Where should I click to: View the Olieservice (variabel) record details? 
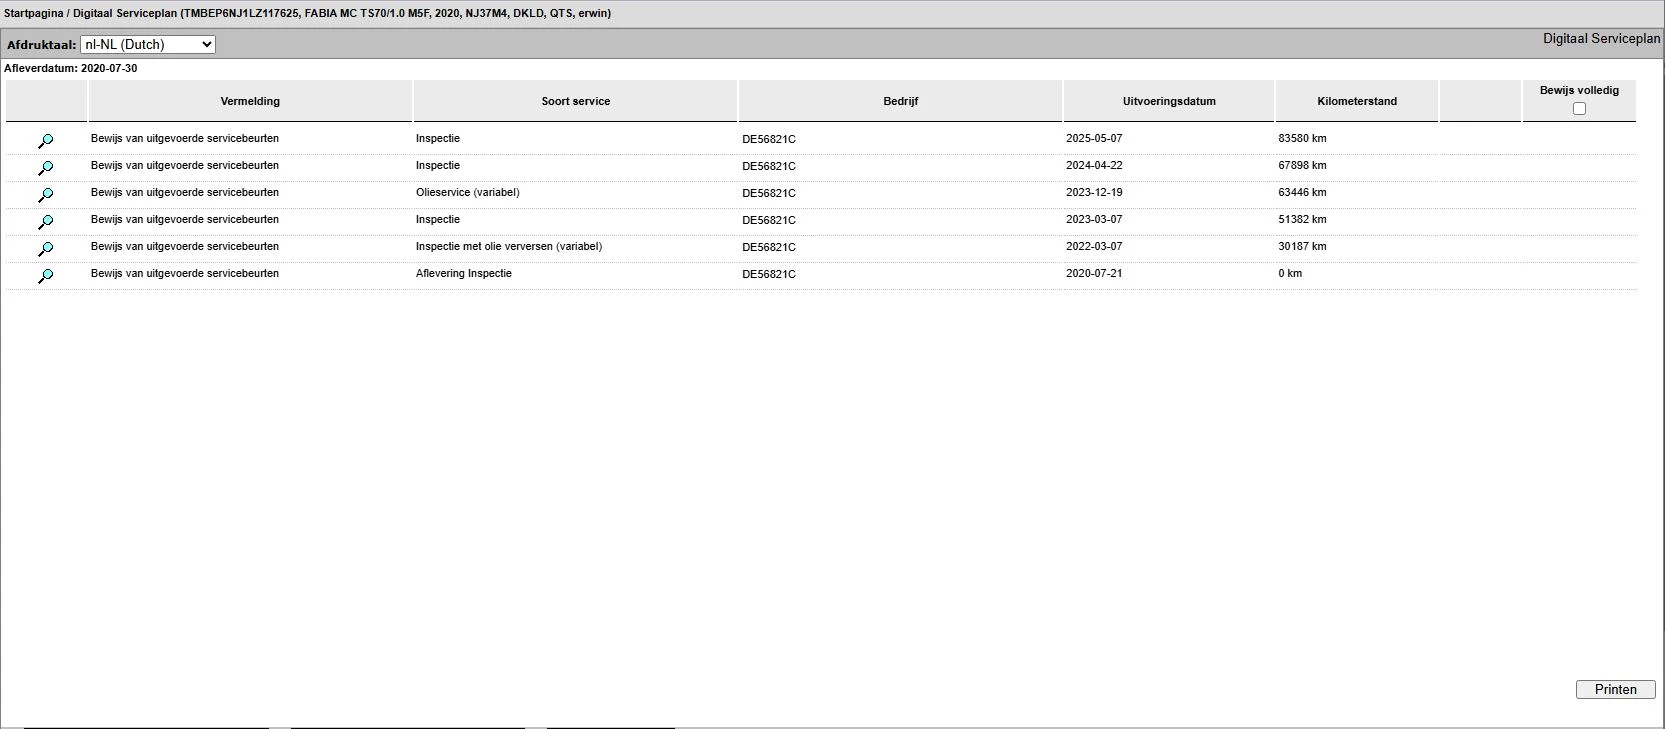(x=46, y=195)
